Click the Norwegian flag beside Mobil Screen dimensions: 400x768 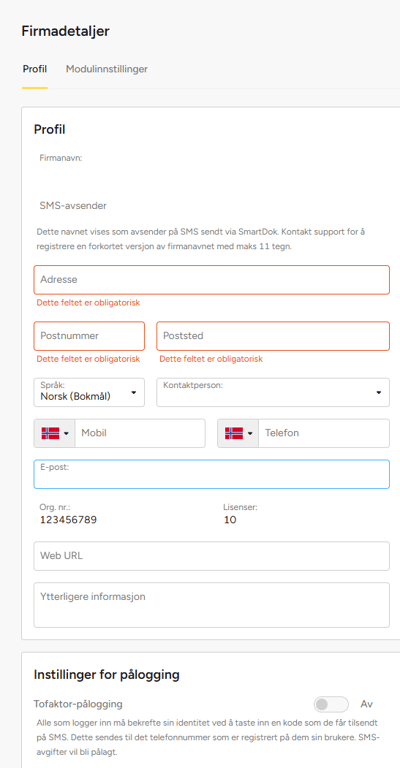50,433
